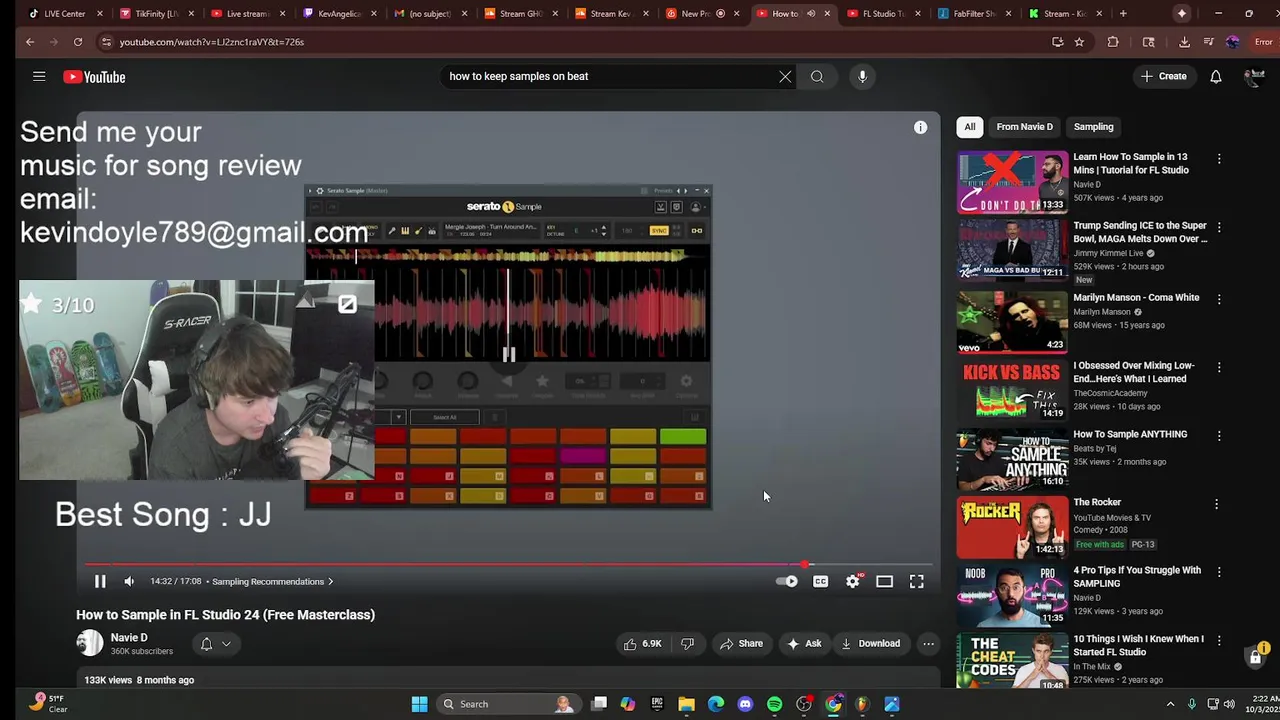
Task: Enter fullscreen video mode
Action: 916,581
